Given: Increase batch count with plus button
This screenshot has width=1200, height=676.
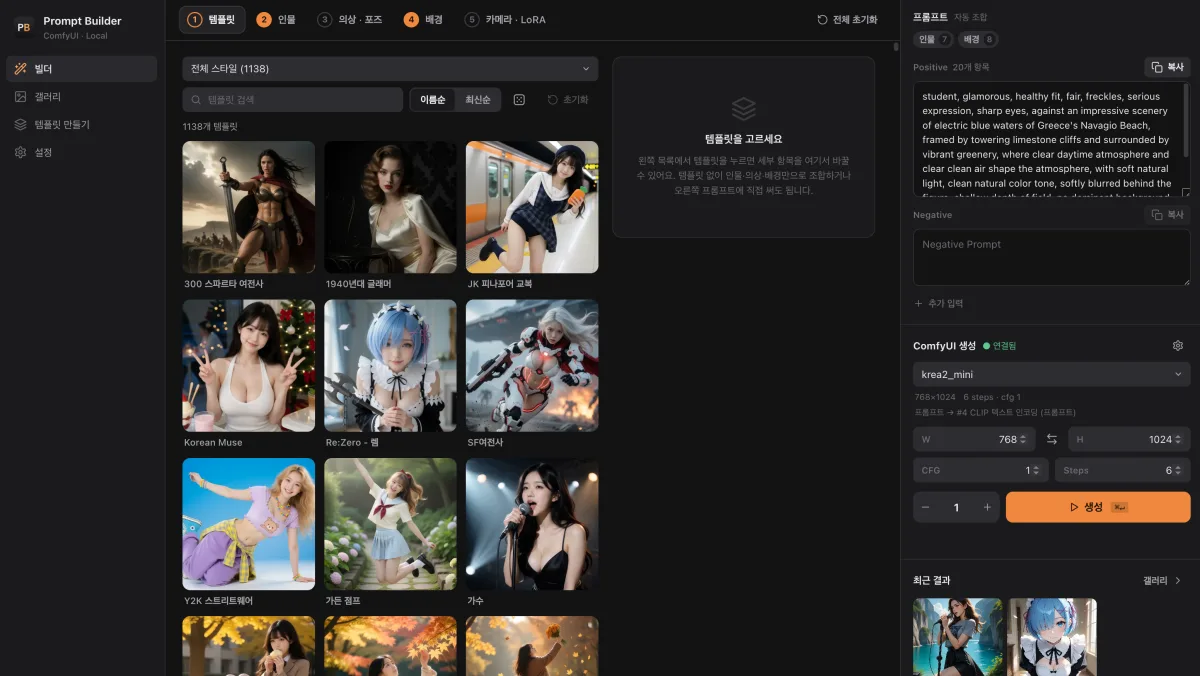Looking at the screenshot, I should click(987, 508).
